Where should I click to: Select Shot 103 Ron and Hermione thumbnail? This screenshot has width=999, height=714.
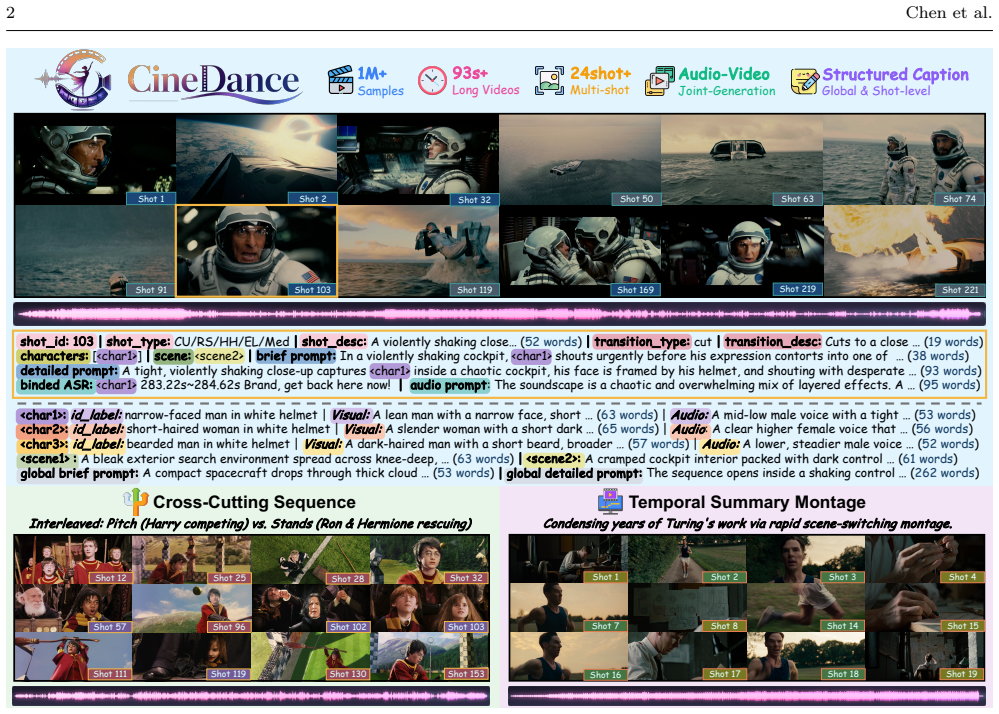pos(429,608)
